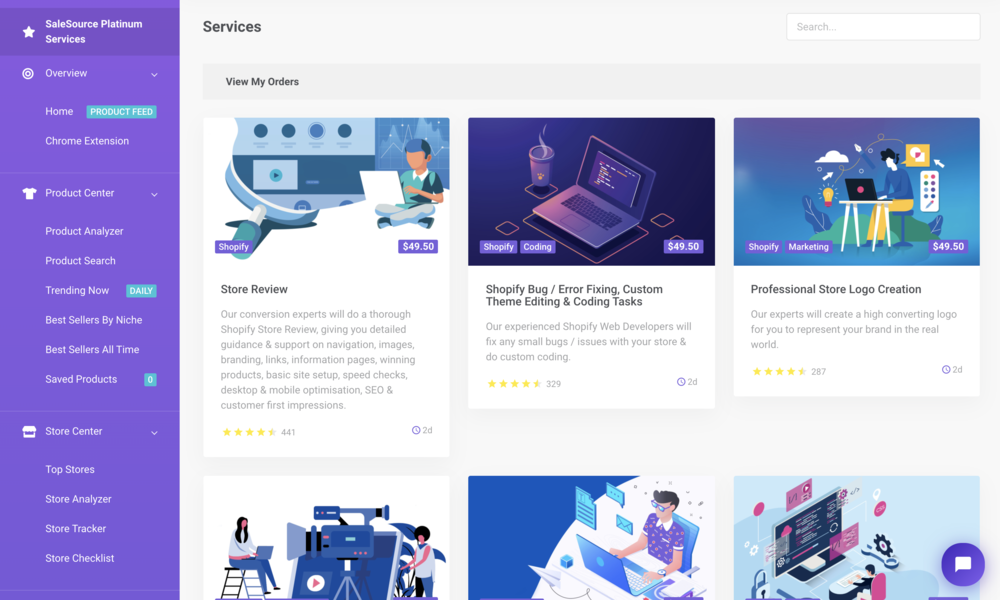
Task: Click the Overview target icon
Action: pyautogui.click(x=28, y=73)
